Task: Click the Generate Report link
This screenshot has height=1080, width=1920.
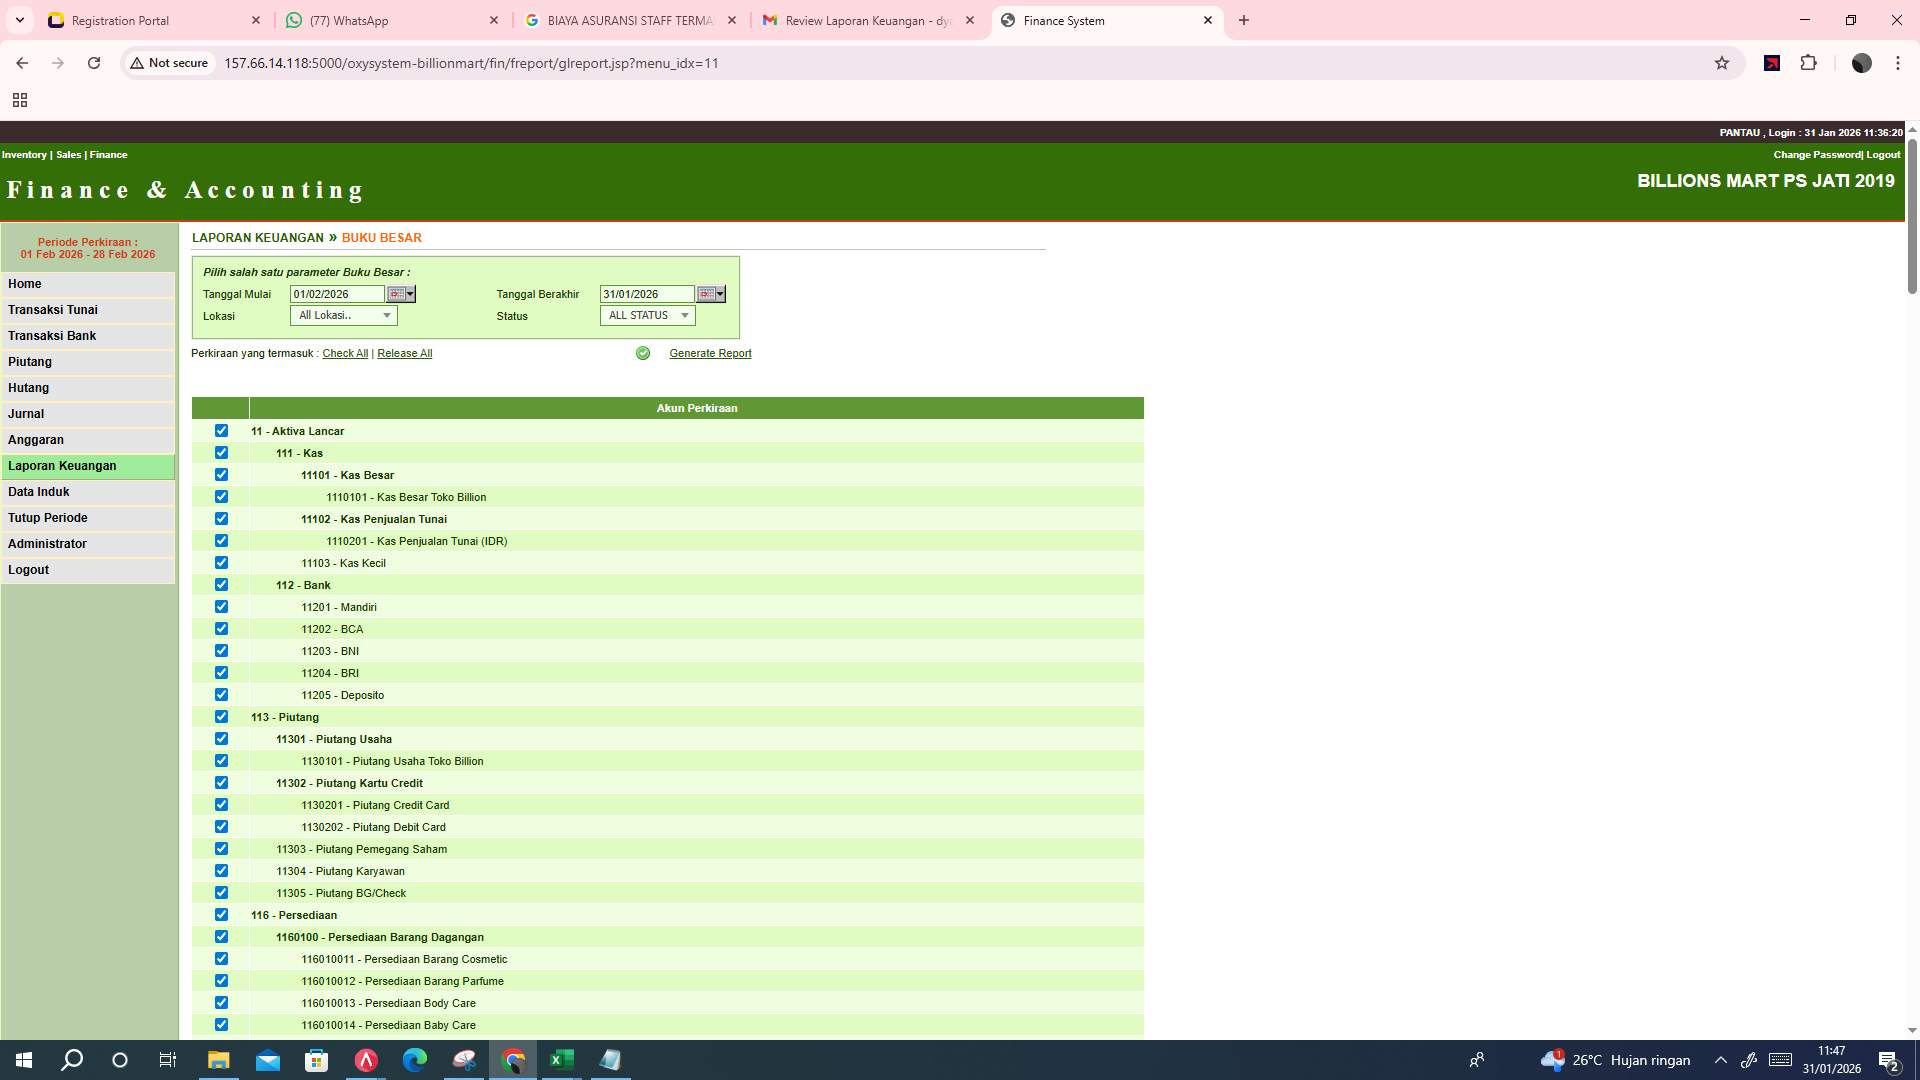Action: click(x=710, y=353)
